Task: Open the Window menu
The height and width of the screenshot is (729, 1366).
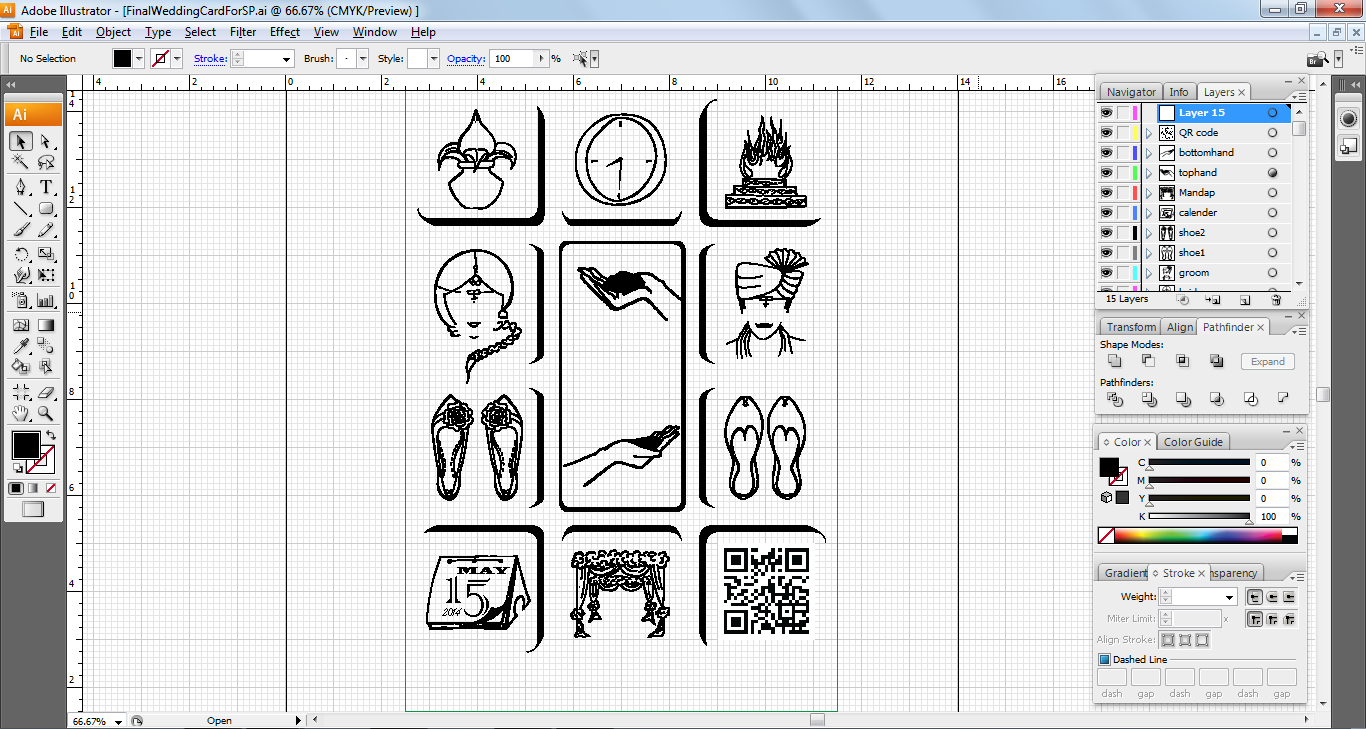Action: click(x=375, y=32)
